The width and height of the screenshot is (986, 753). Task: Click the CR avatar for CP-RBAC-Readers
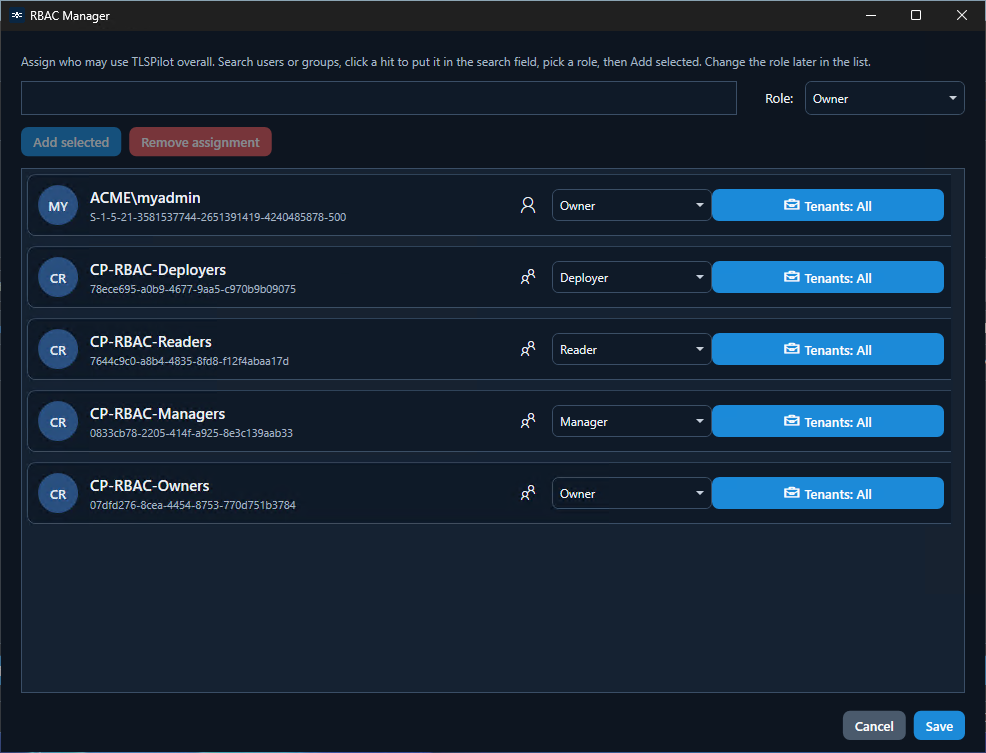[x=58, y=350]
